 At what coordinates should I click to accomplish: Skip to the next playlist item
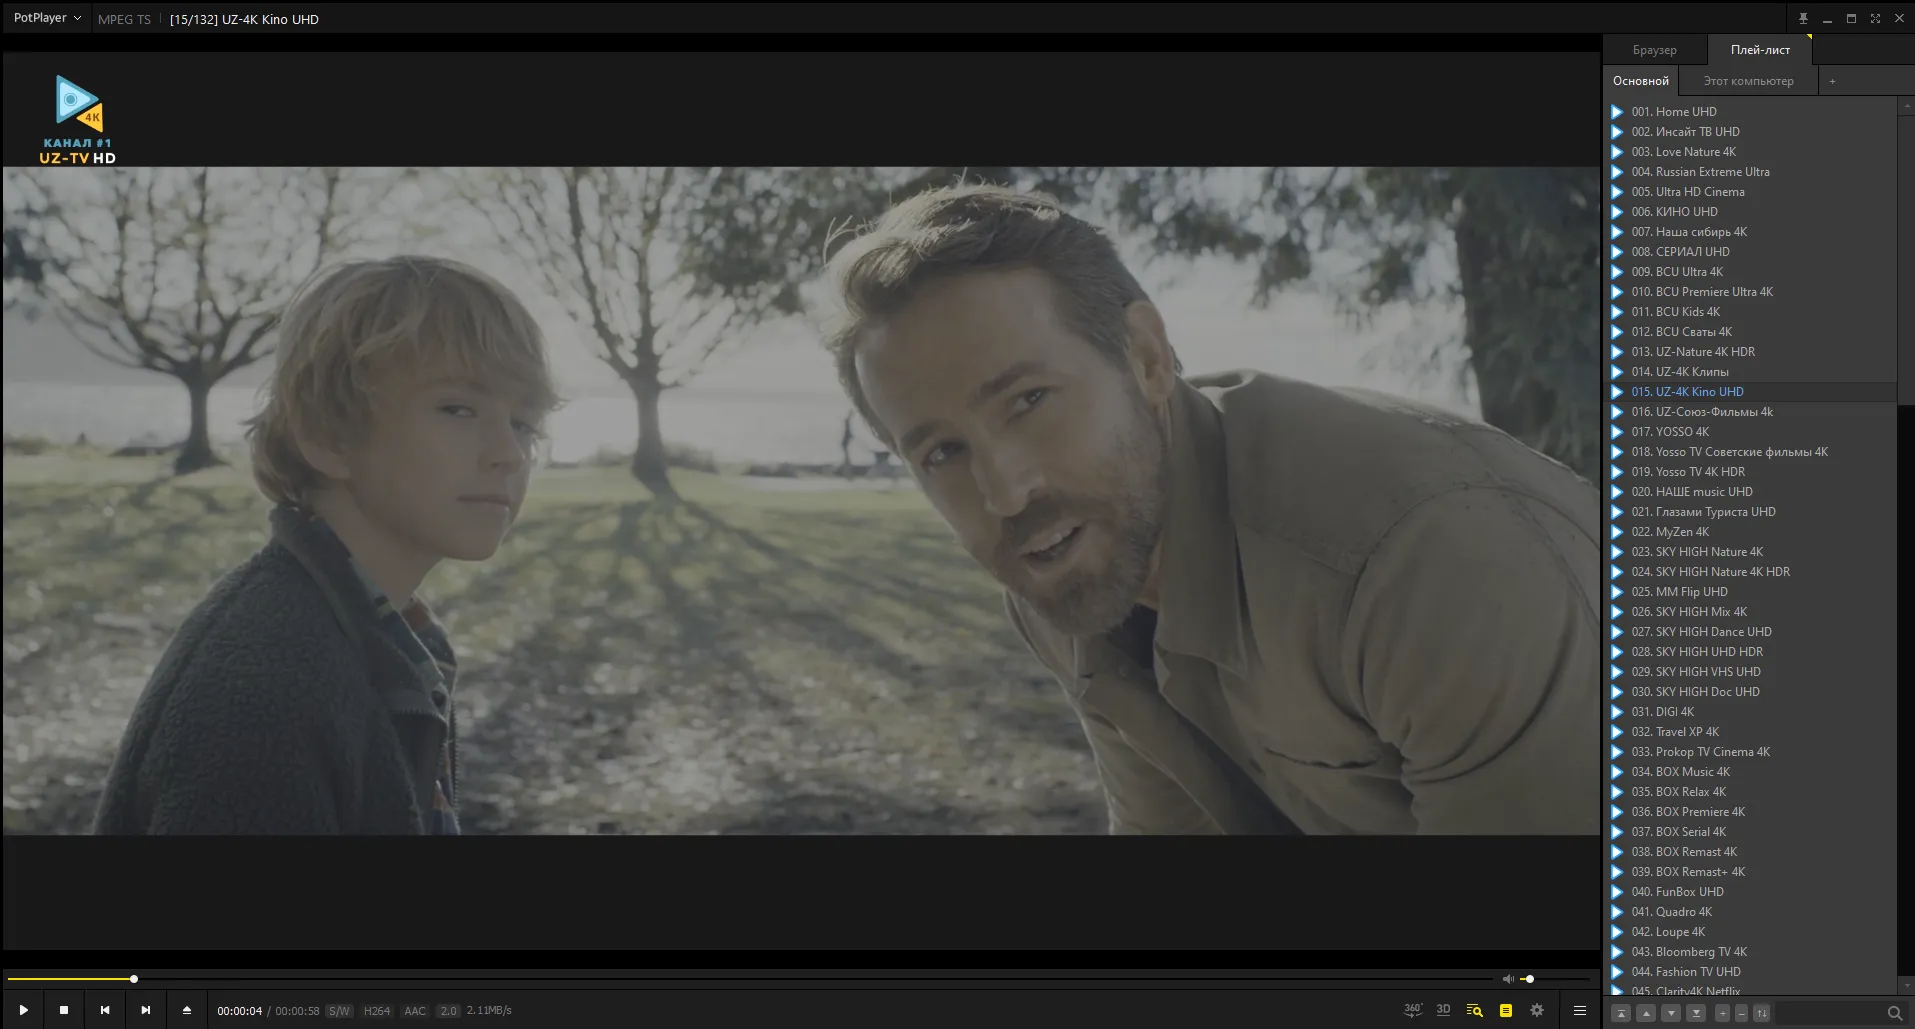[x=146, y=1010]
